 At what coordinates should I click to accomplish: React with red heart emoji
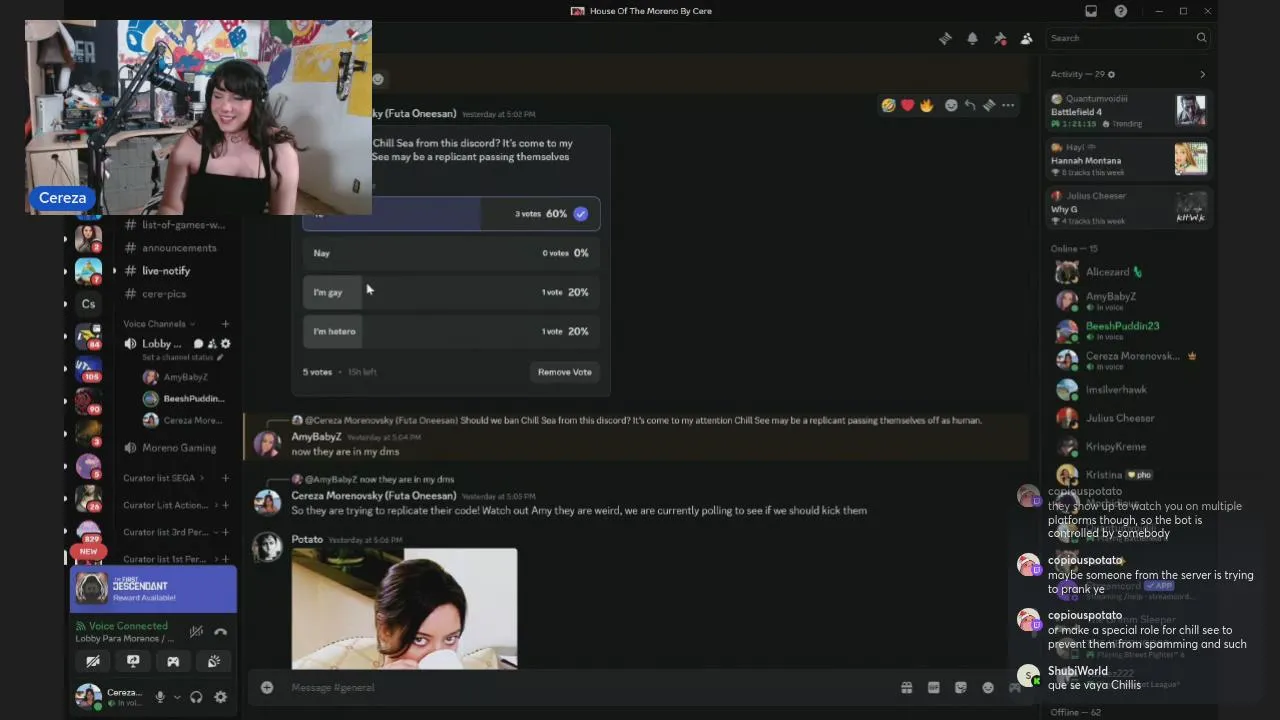(x=907, y=105)
